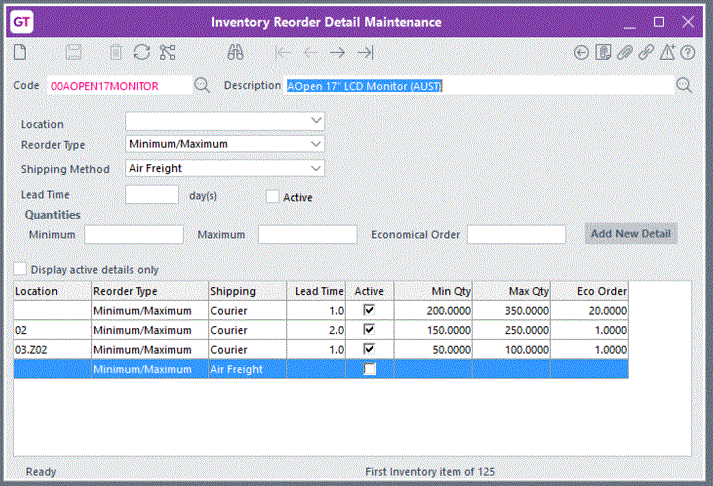The width and height of the screenshot is (713, 486).
Task: Click the Add New Detail button
Action: (631, 234)
